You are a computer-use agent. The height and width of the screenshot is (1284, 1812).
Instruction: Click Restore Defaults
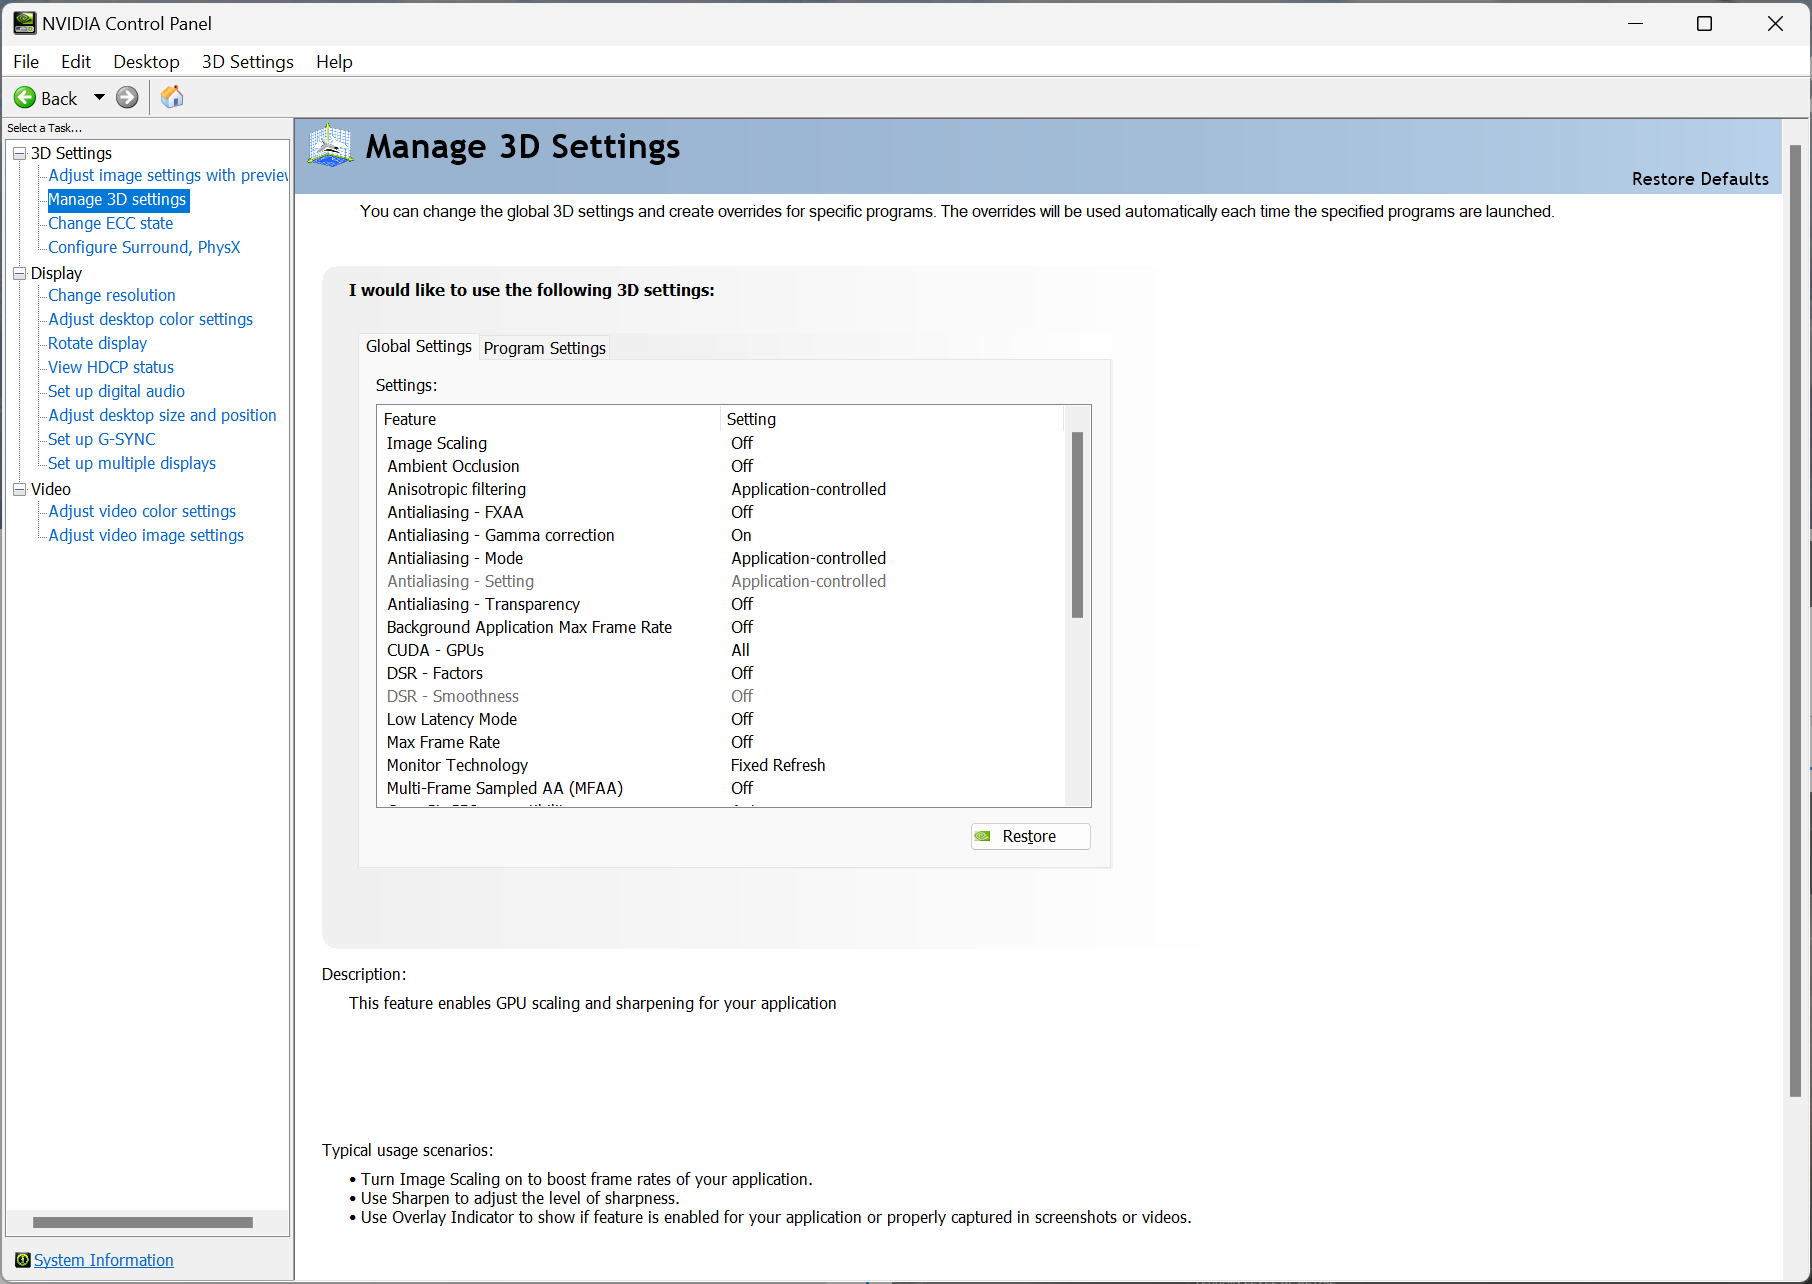tap(1699, 179)
